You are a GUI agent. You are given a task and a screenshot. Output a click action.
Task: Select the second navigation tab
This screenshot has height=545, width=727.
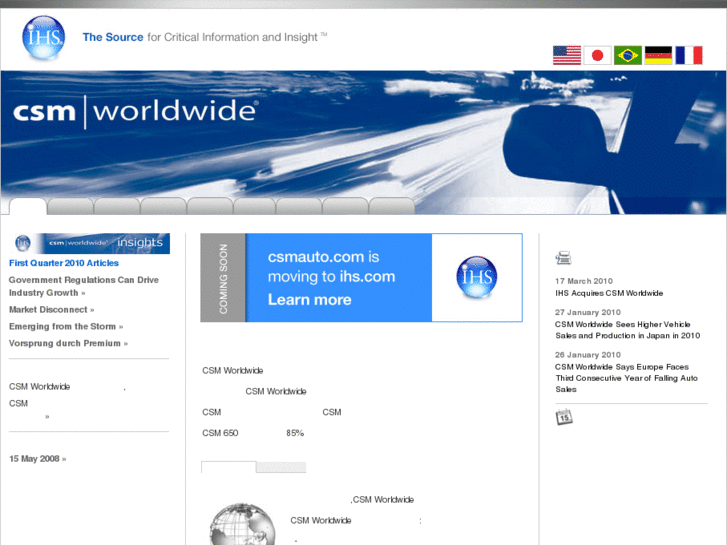(70, 206)
